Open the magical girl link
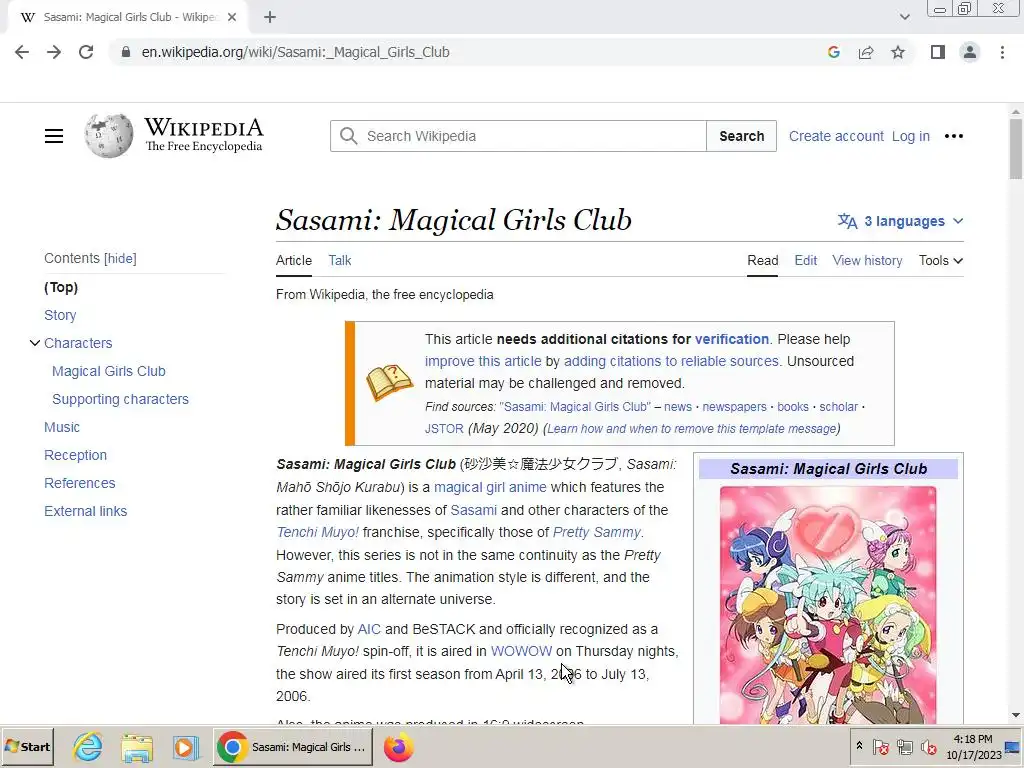1024x768 pixels. tap(470, 488)
